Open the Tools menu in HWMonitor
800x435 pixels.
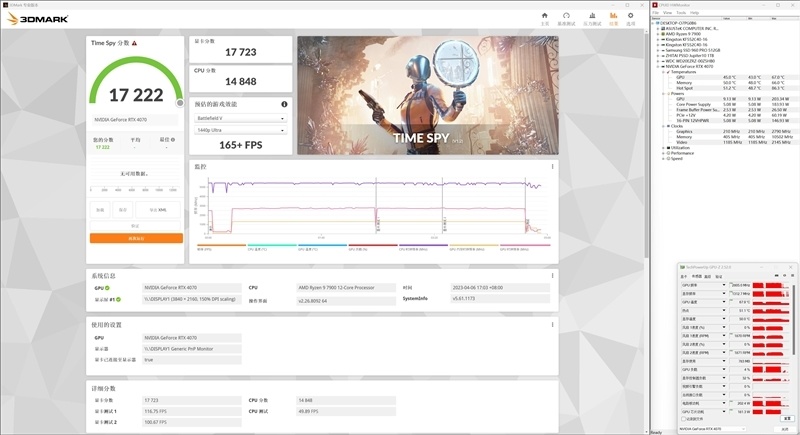pyautogui.click(x=679, y=12)
